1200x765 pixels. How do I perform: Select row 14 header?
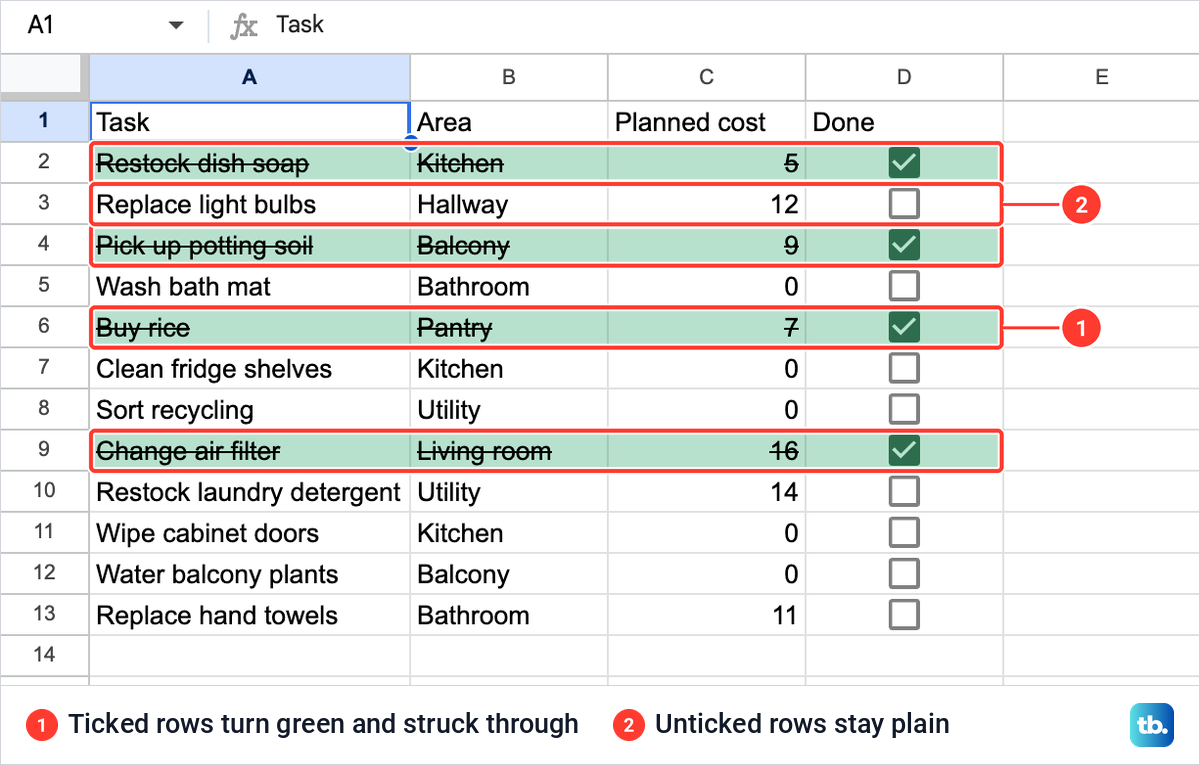coord(45,656)
